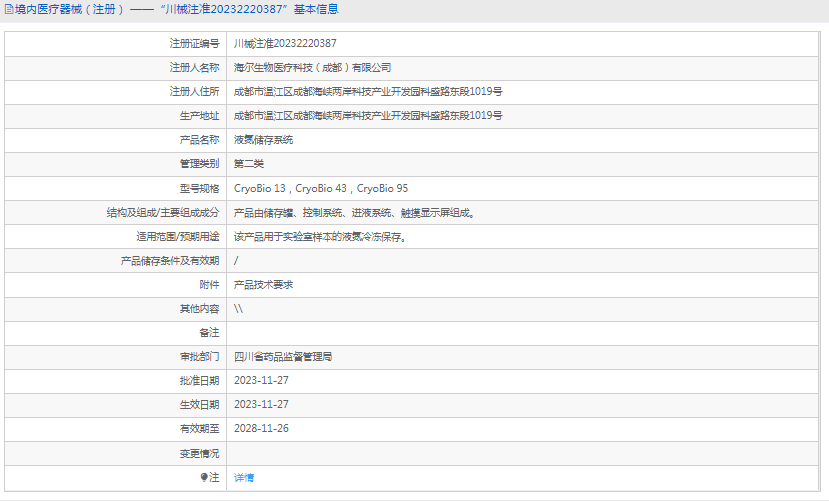Click product name 液氮储存系统
This screenshot has height=501, width=829.
point(263,140)
